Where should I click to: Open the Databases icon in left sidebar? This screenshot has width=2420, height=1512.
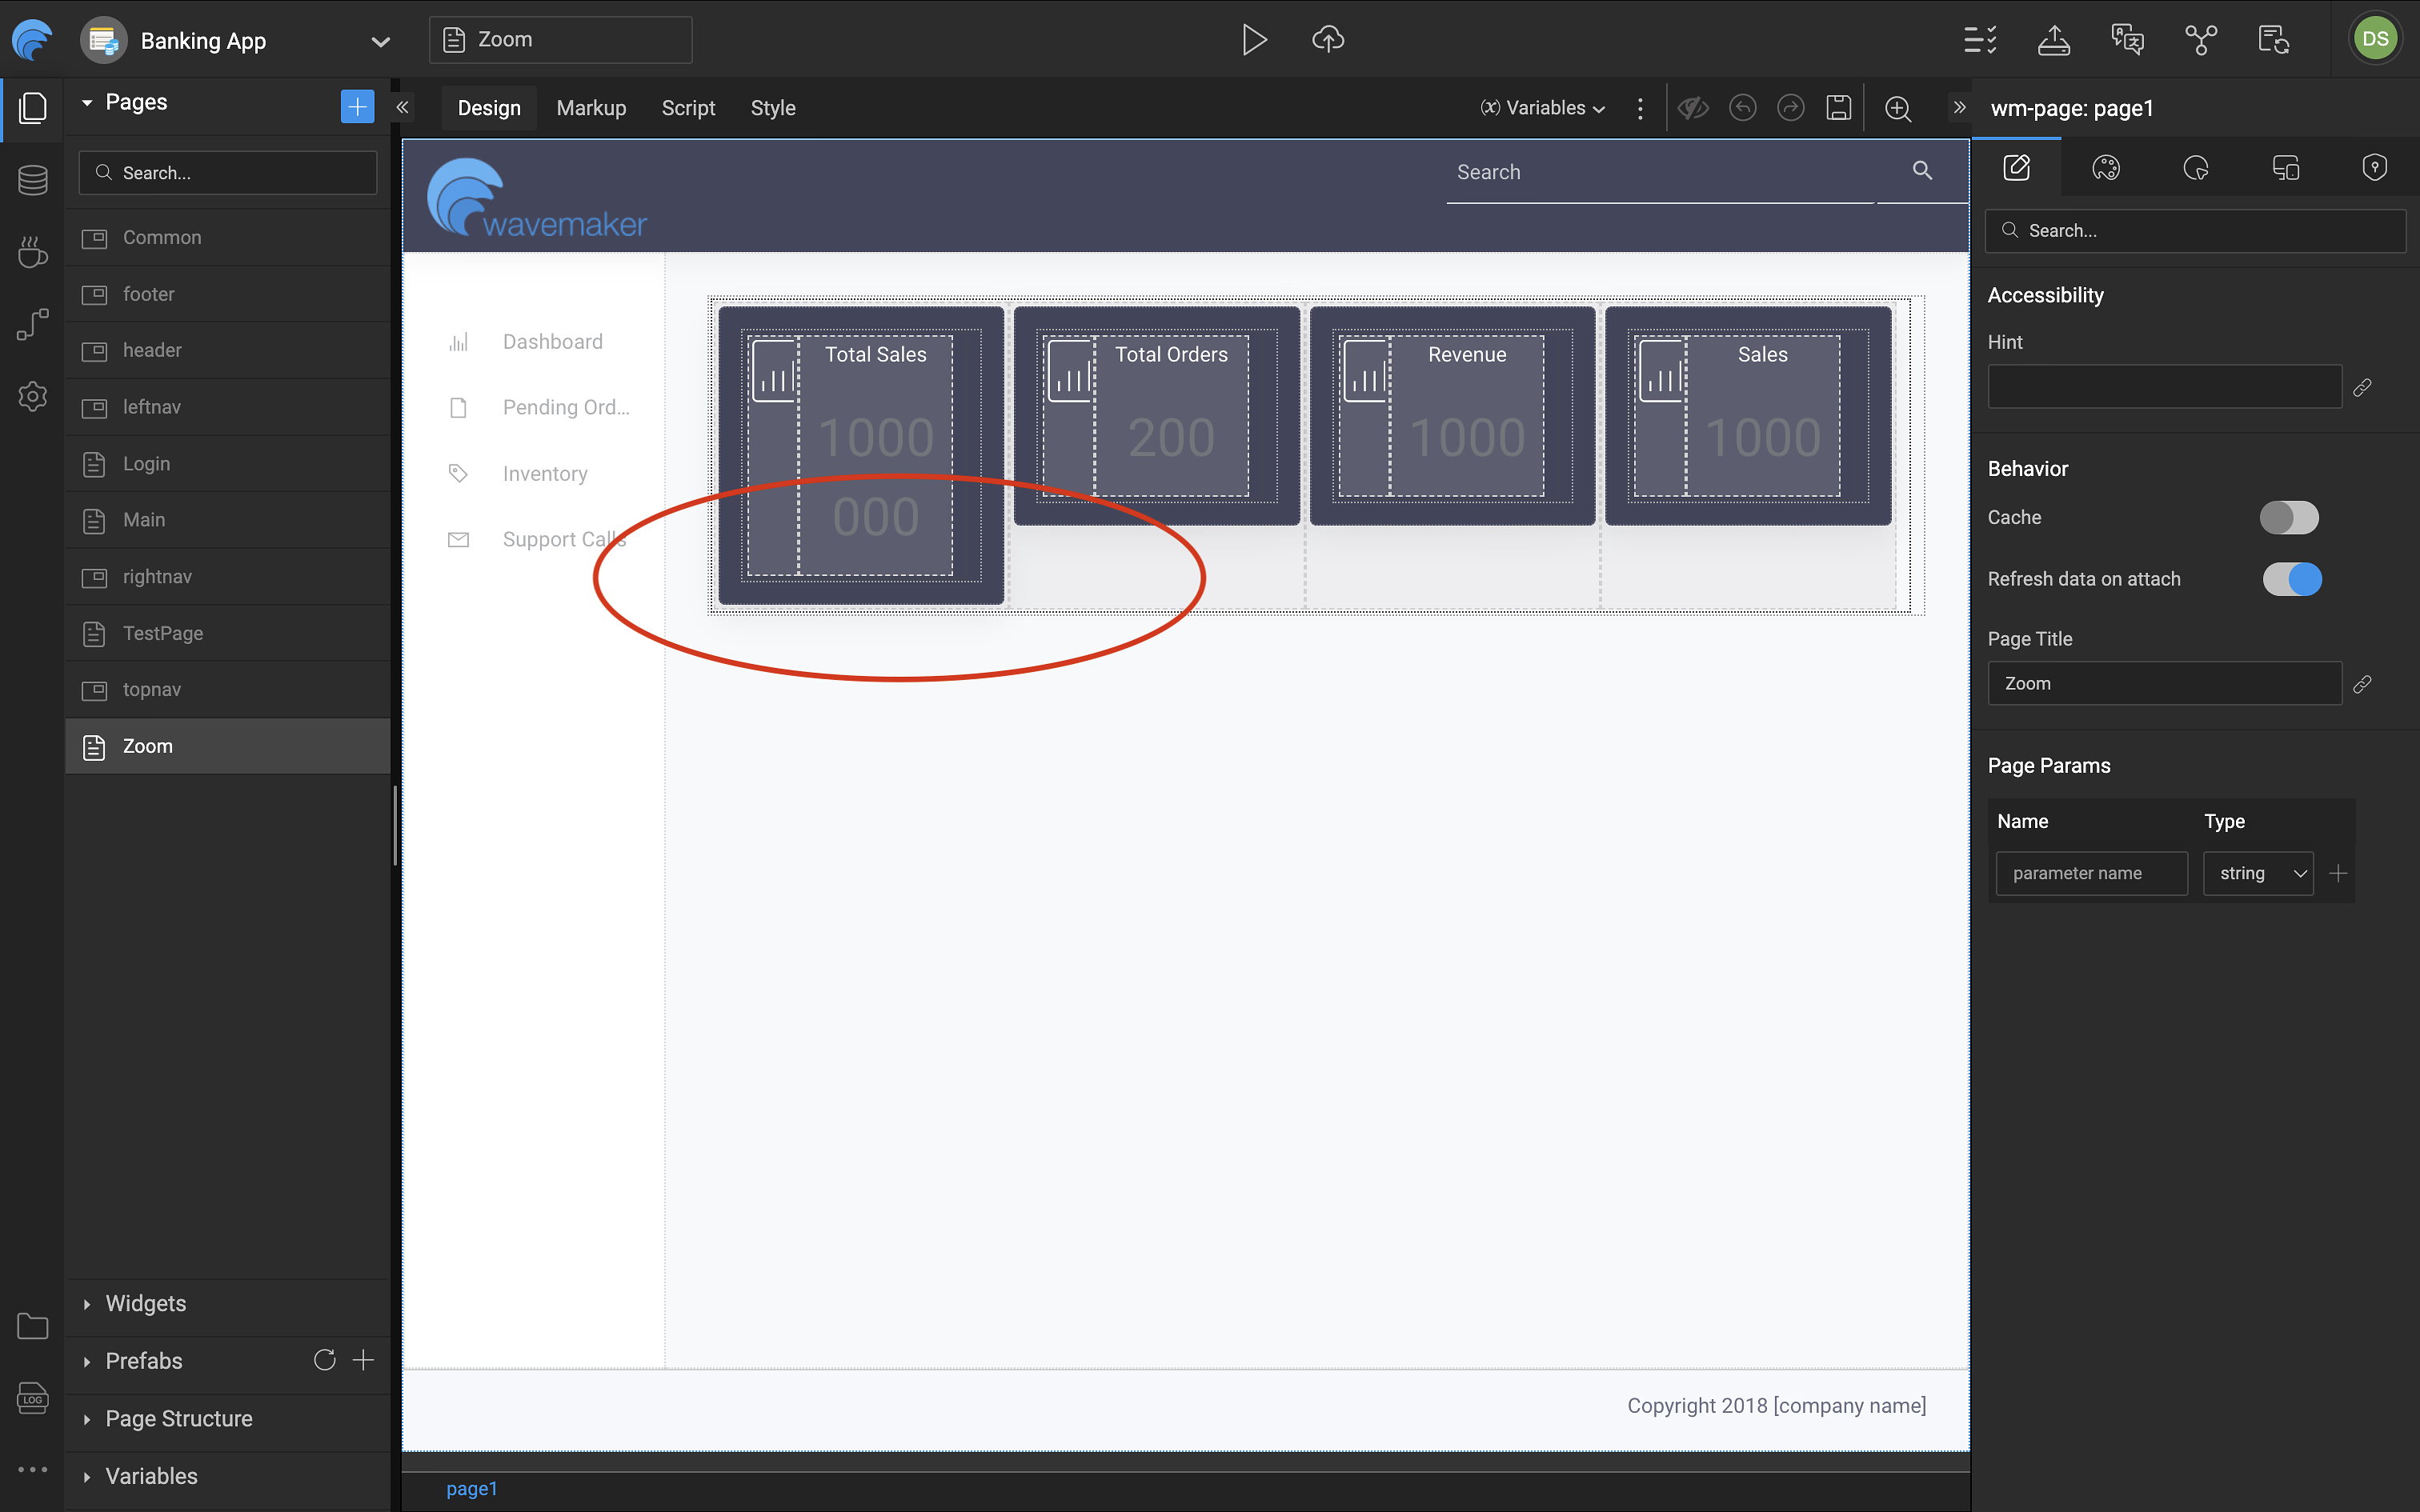(32, 180)
